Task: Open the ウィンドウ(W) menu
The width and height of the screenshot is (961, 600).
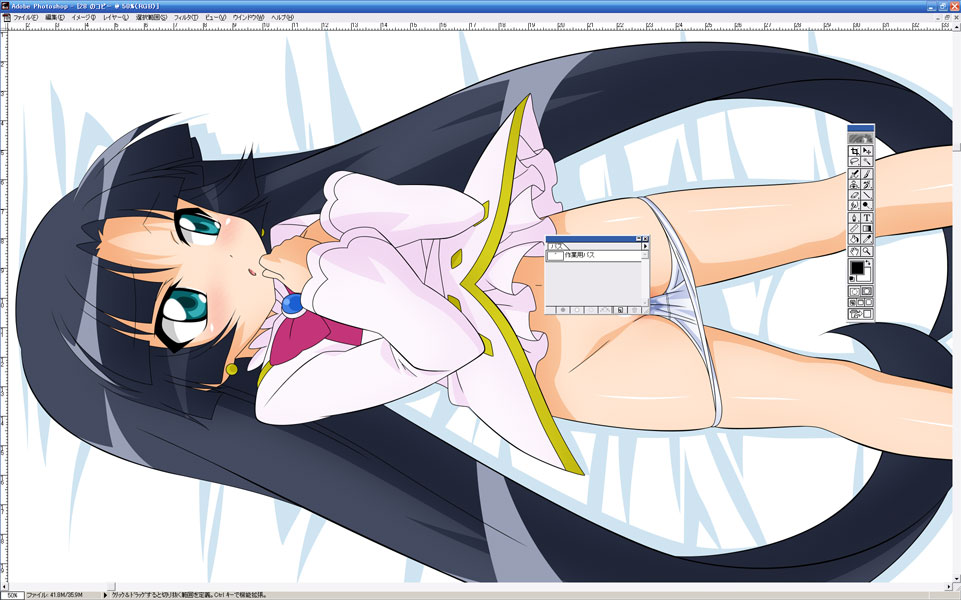Action: click(x=248, y=18)
